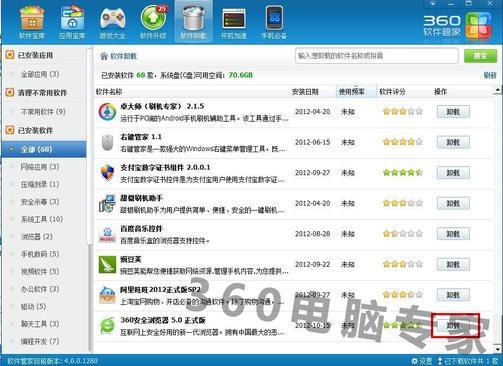Click the 右键管家 mouse icon
This screenshot has height=366, width=503.
107,142
